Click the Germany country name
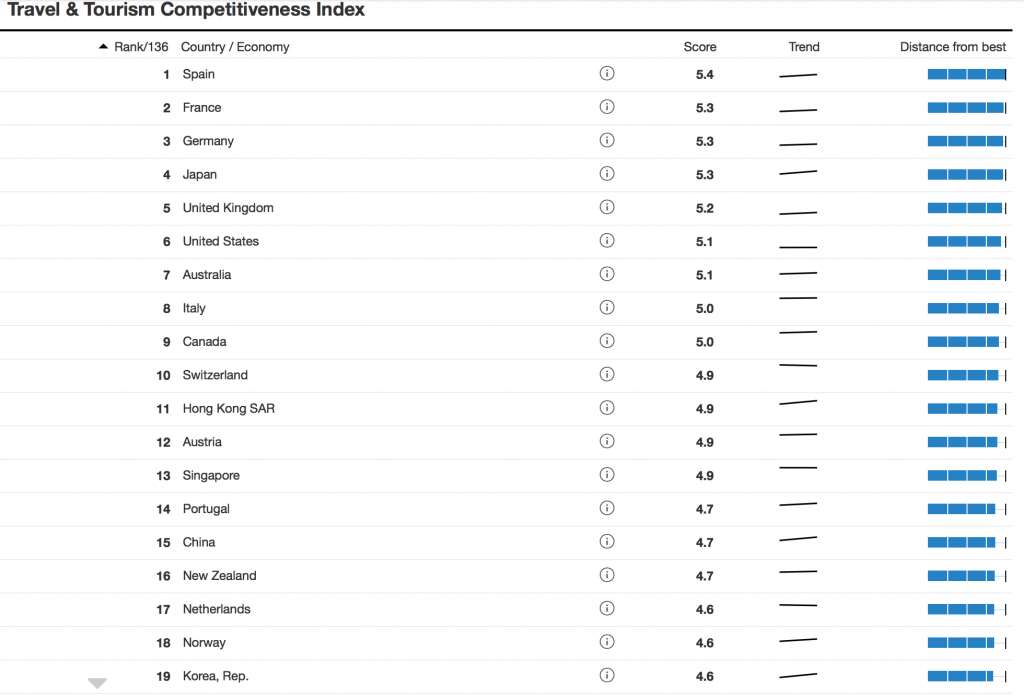 tap(208, 141)
